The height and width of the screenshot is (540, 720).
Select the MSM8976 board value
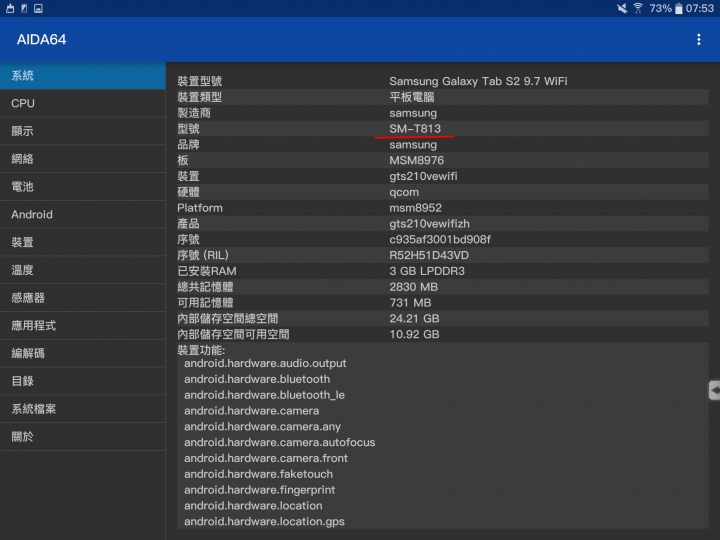[416, 160]
